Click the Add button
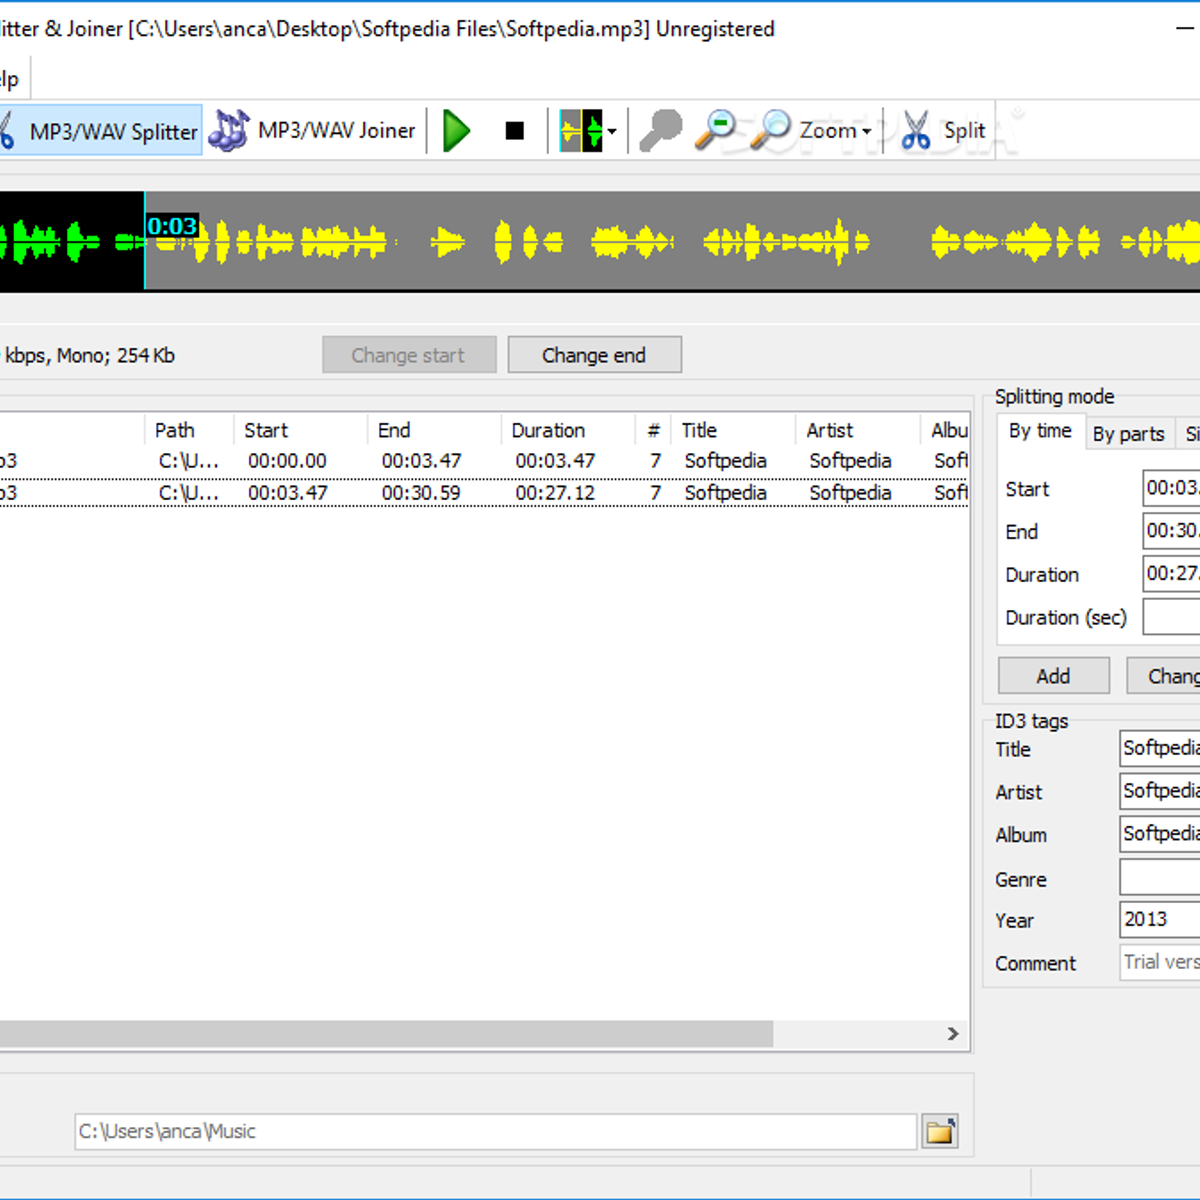 pos(1053,676)
